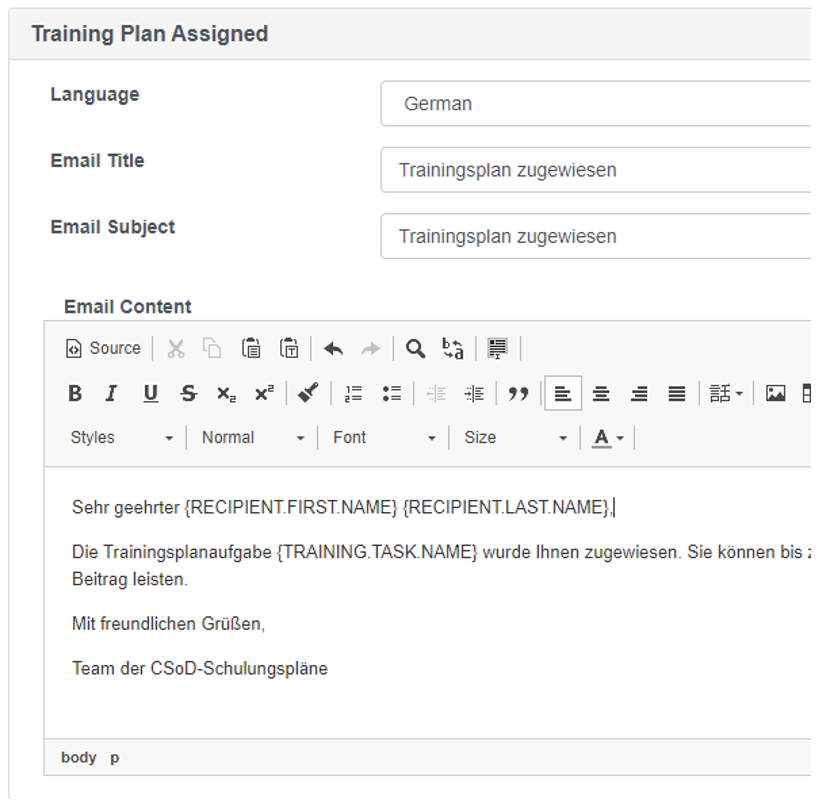This screenshot has width=822, height=800.
Task: Click the undo arrow
Action: [333, 349]
